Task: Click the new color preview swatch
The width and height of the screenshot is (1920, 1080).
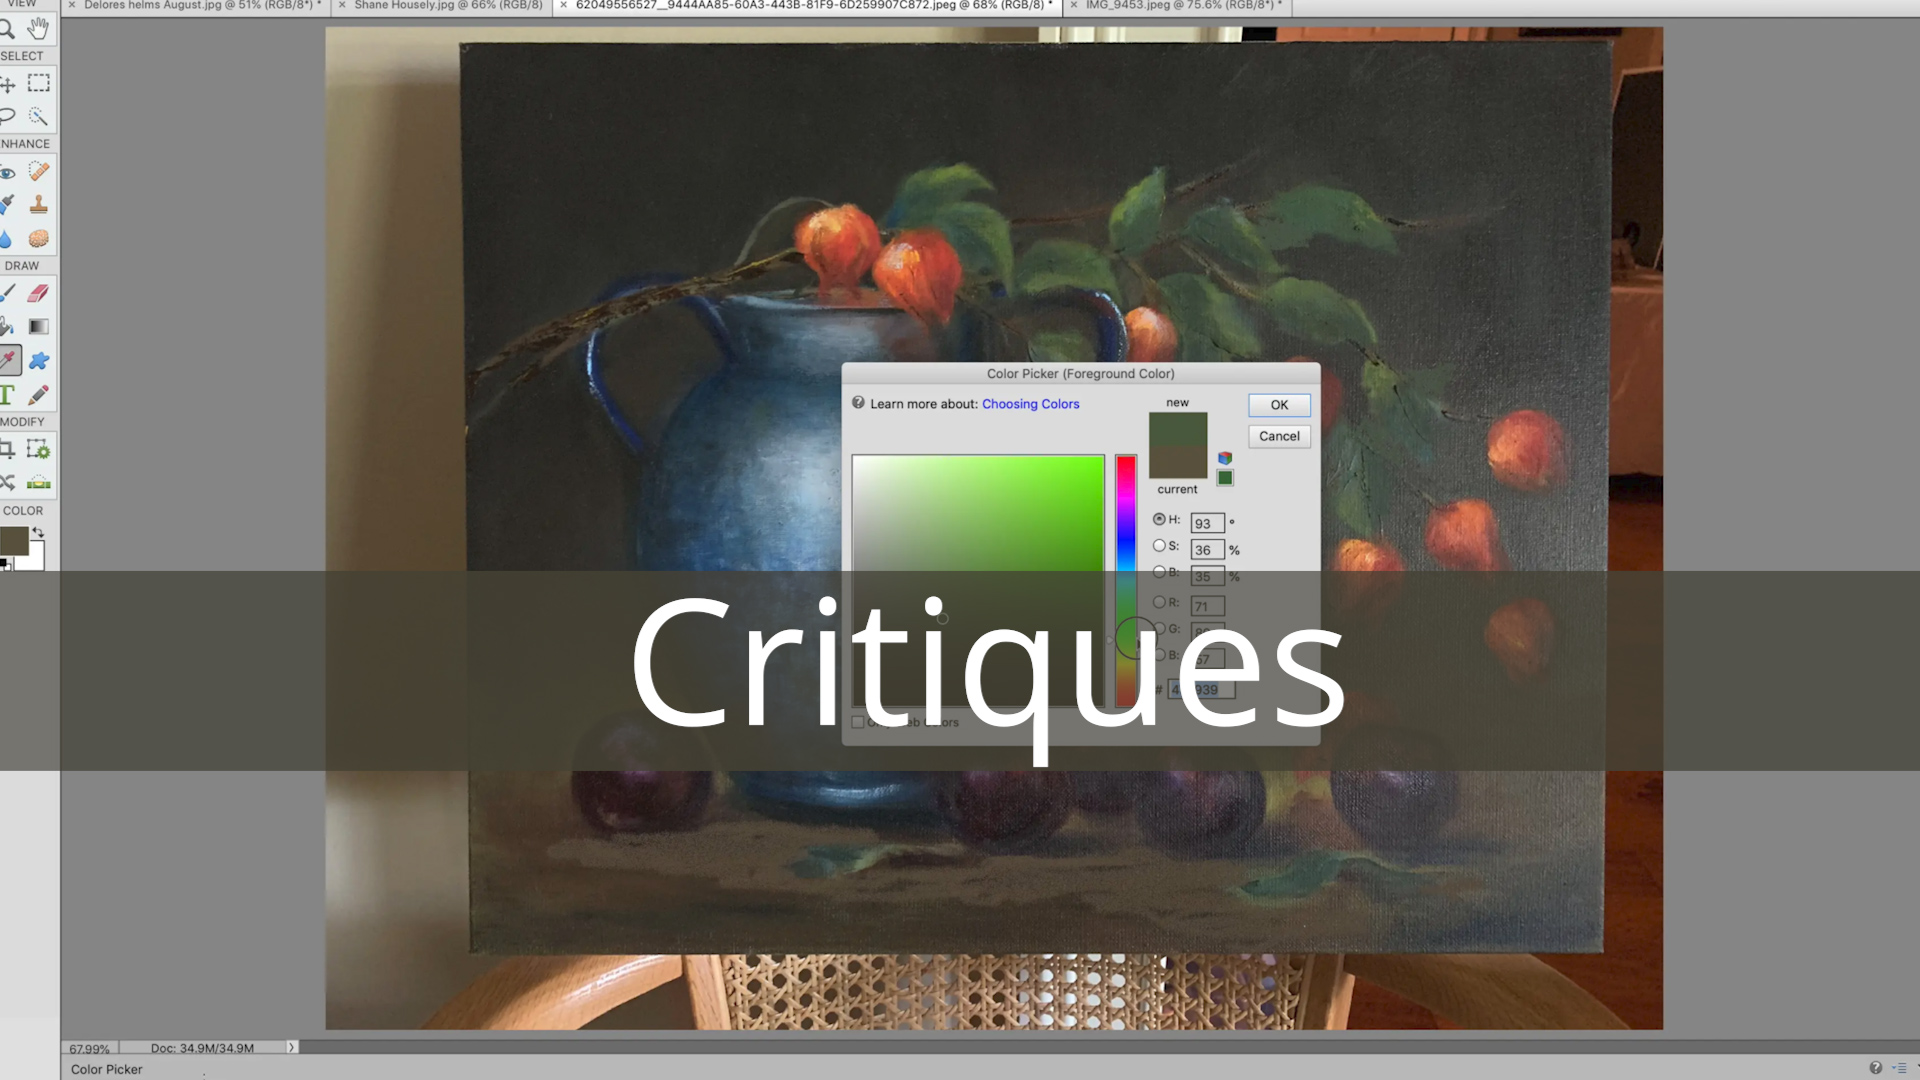Action: click(x=1178, y=428)
